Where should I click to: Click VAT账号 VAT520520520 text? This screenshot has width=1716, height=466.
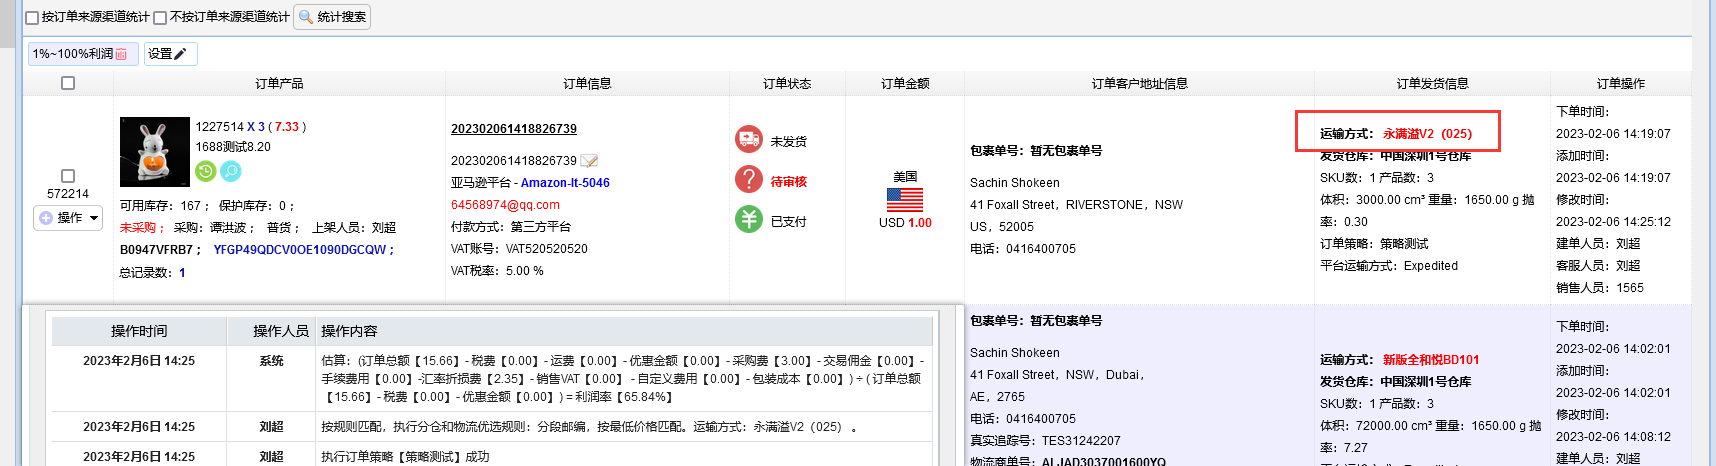[519, 249]
